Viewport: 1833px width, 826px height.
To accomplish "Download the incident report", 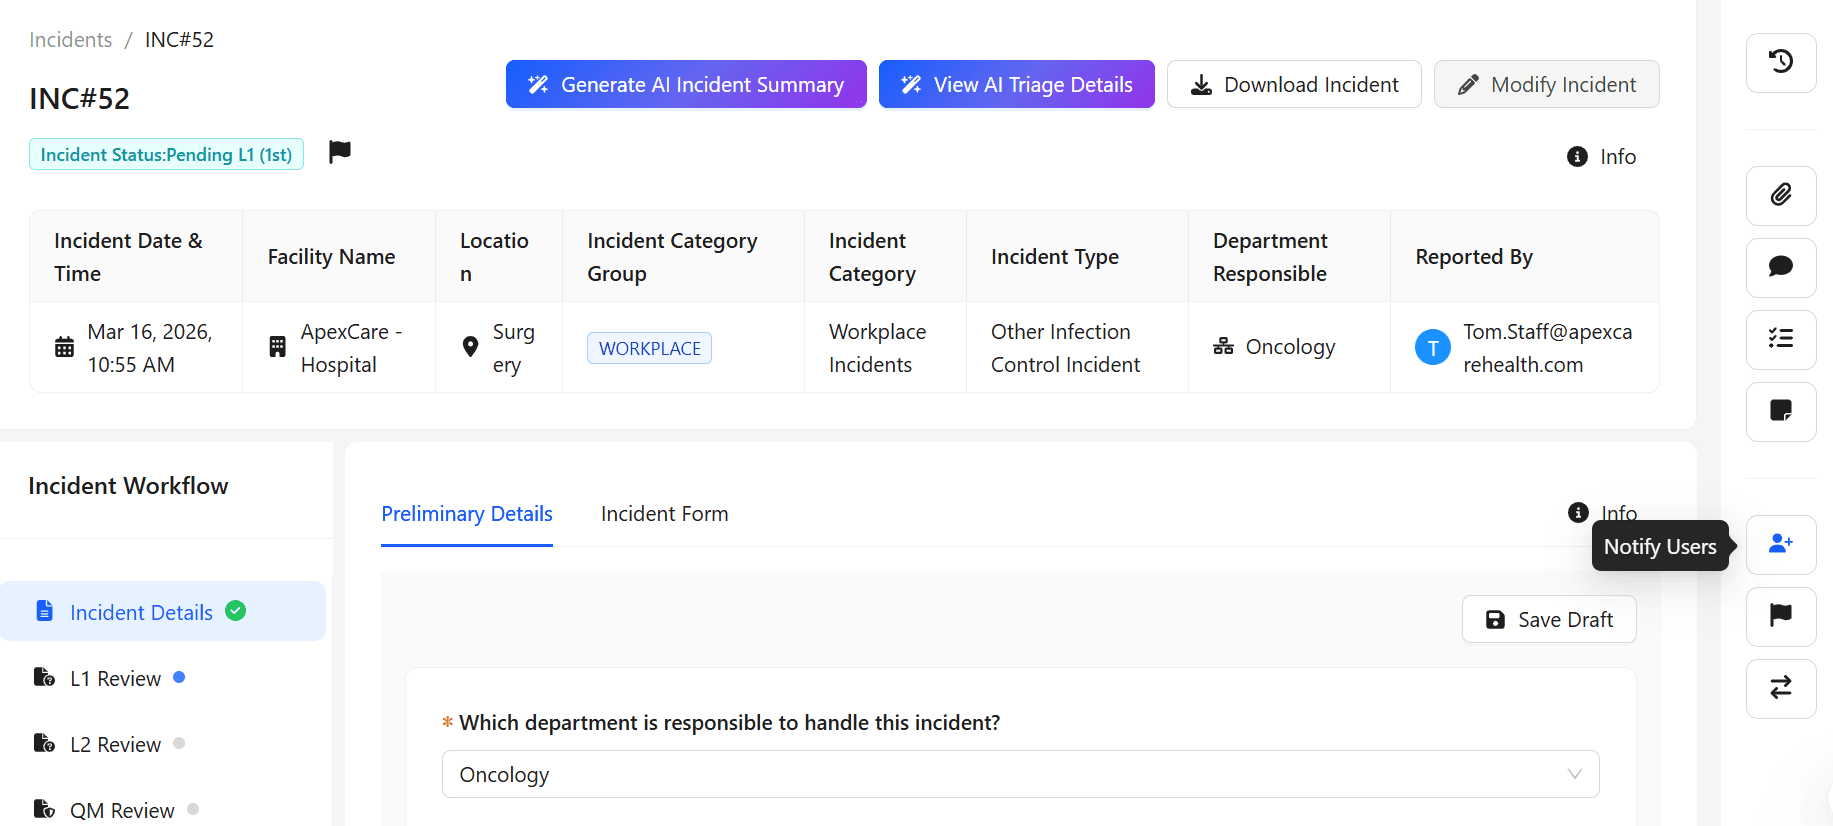I will click(1293, 85).
